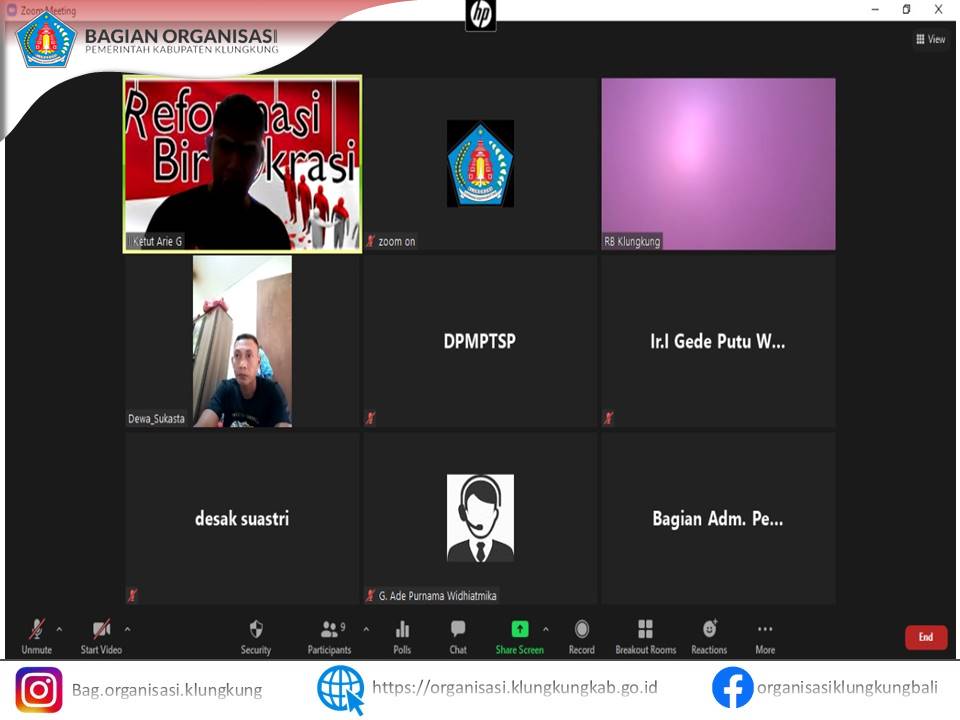The height and width of the screenshot is (720, 960).
Task: Select the DPMPTSP participant tile
Action: click(480, 341)
